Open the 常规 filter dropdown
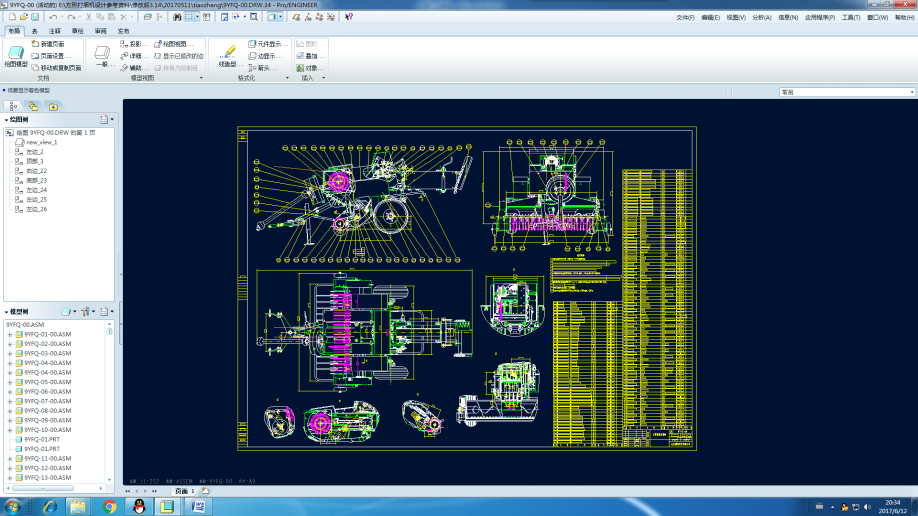 tap(847, 92)
